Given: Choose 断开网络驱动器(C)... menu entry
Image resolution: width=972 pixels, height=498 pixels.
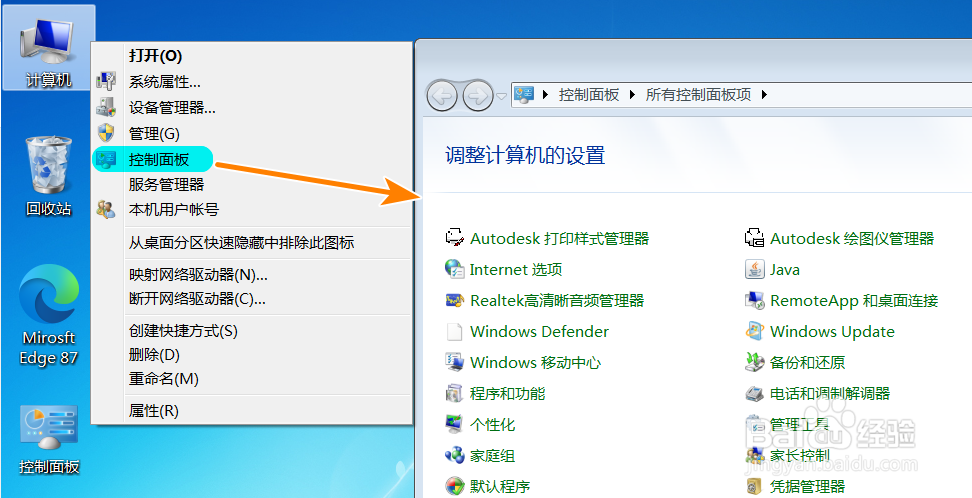Looking at the screenshot, I should tap(197, 299).
